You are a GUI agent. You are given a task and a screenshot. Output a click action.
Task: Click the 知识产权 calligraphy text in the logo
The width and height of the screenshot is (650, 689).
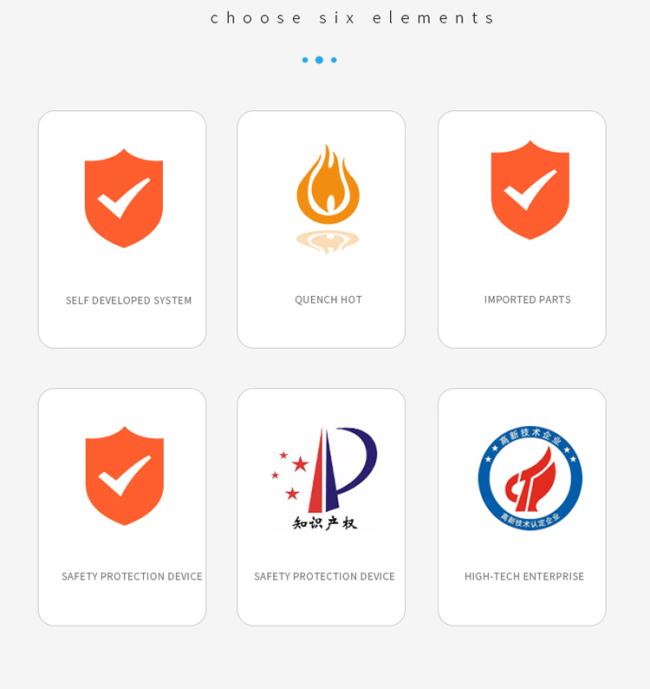325,523
